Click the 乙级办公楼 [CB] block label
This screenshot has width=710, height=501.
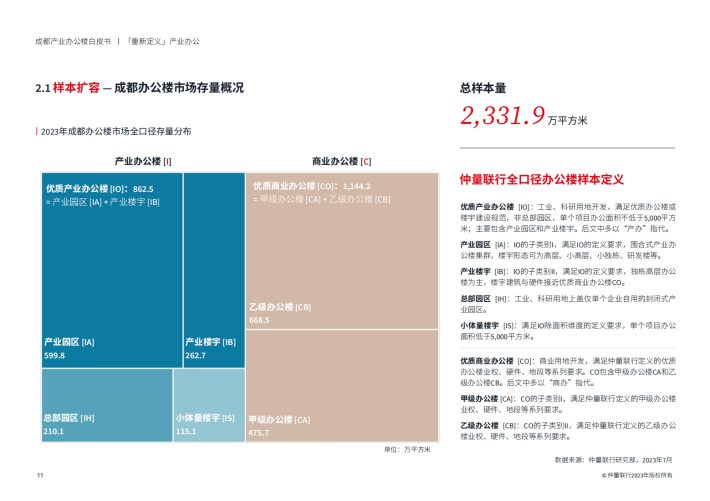pos(280,307)
